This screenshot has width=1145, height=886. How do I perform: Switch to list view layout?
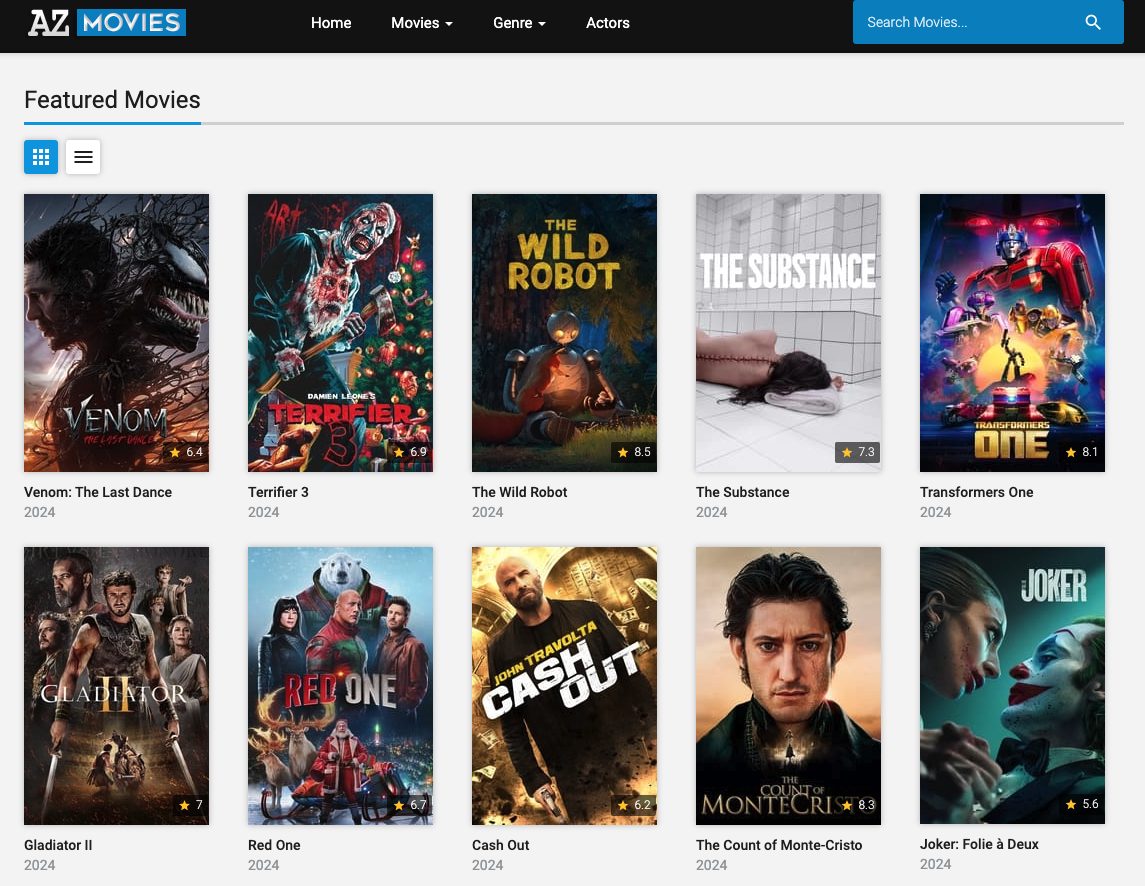coord(83,157)
